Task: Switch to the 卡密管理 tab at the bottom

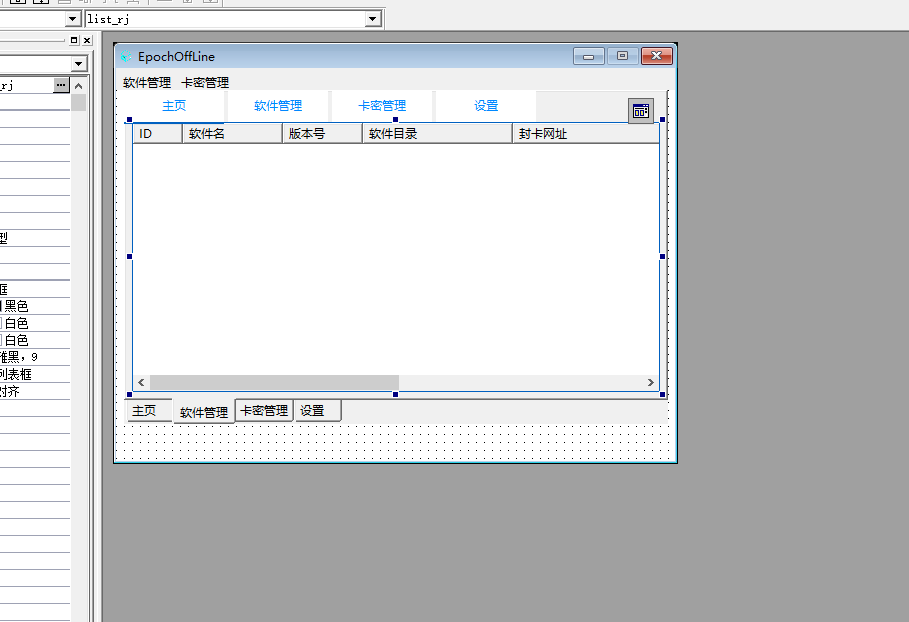Action: pyautogui.click(x=263, y=410)
